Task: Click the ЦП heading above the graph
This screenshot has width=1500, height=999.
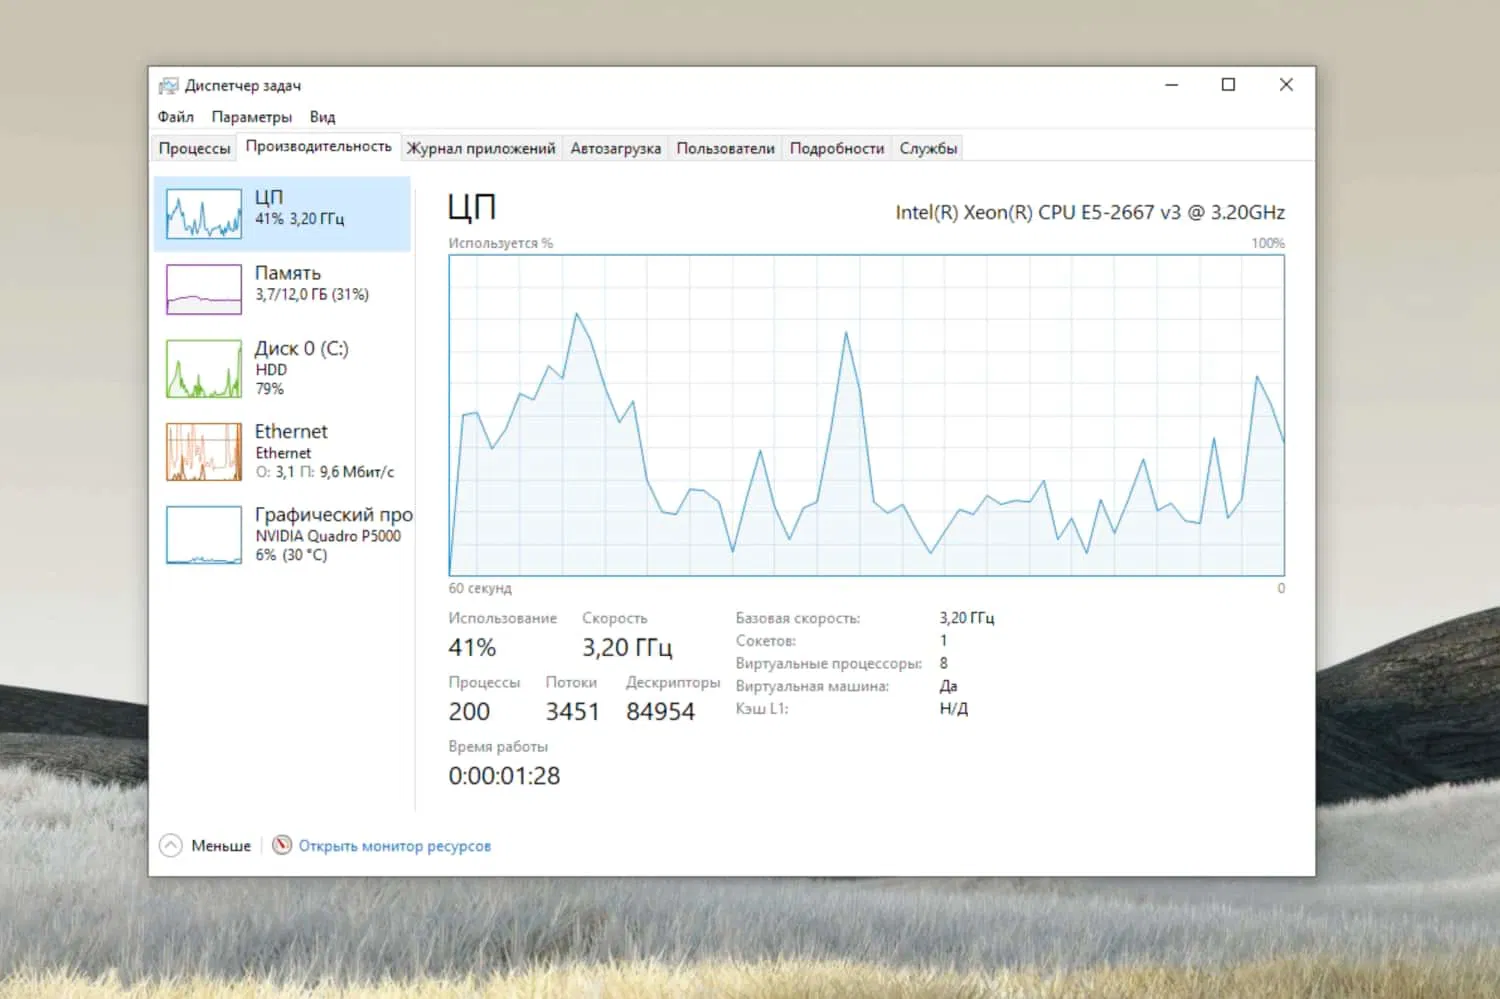Action: [x=472, y=207]
